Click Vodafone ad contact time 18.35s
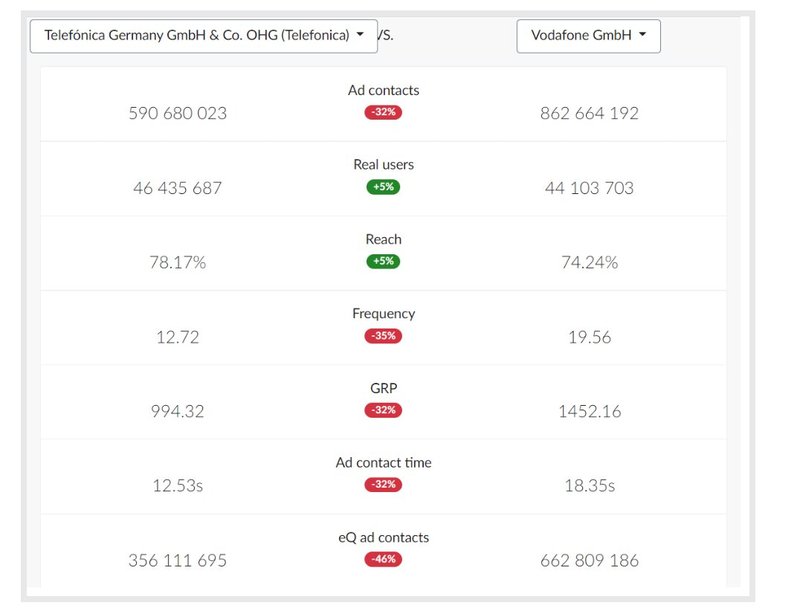 coord(589,486)
